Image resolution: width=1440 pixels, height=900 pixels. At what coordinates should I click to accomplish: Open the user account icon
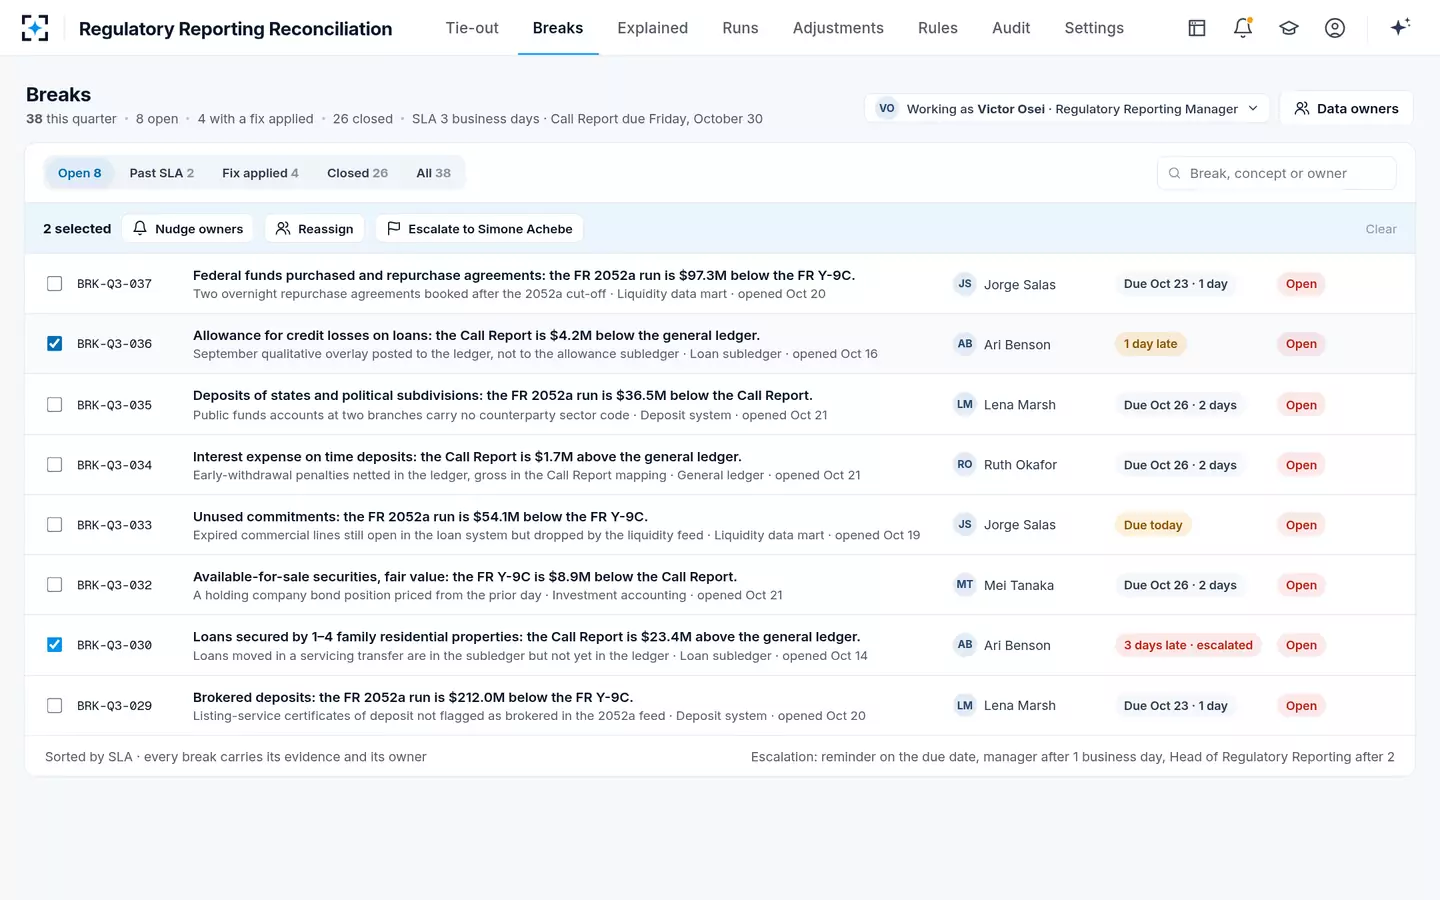pyautogui.click(x=1335, y=28)
